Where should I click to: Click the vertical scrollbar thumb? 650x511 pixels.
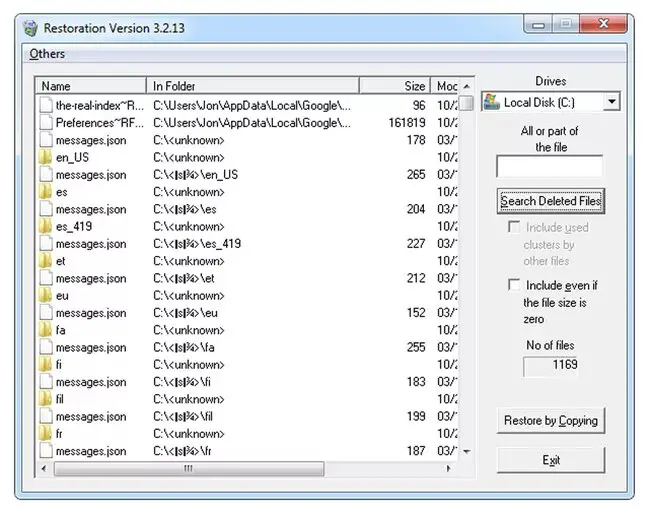click(466, 103)
